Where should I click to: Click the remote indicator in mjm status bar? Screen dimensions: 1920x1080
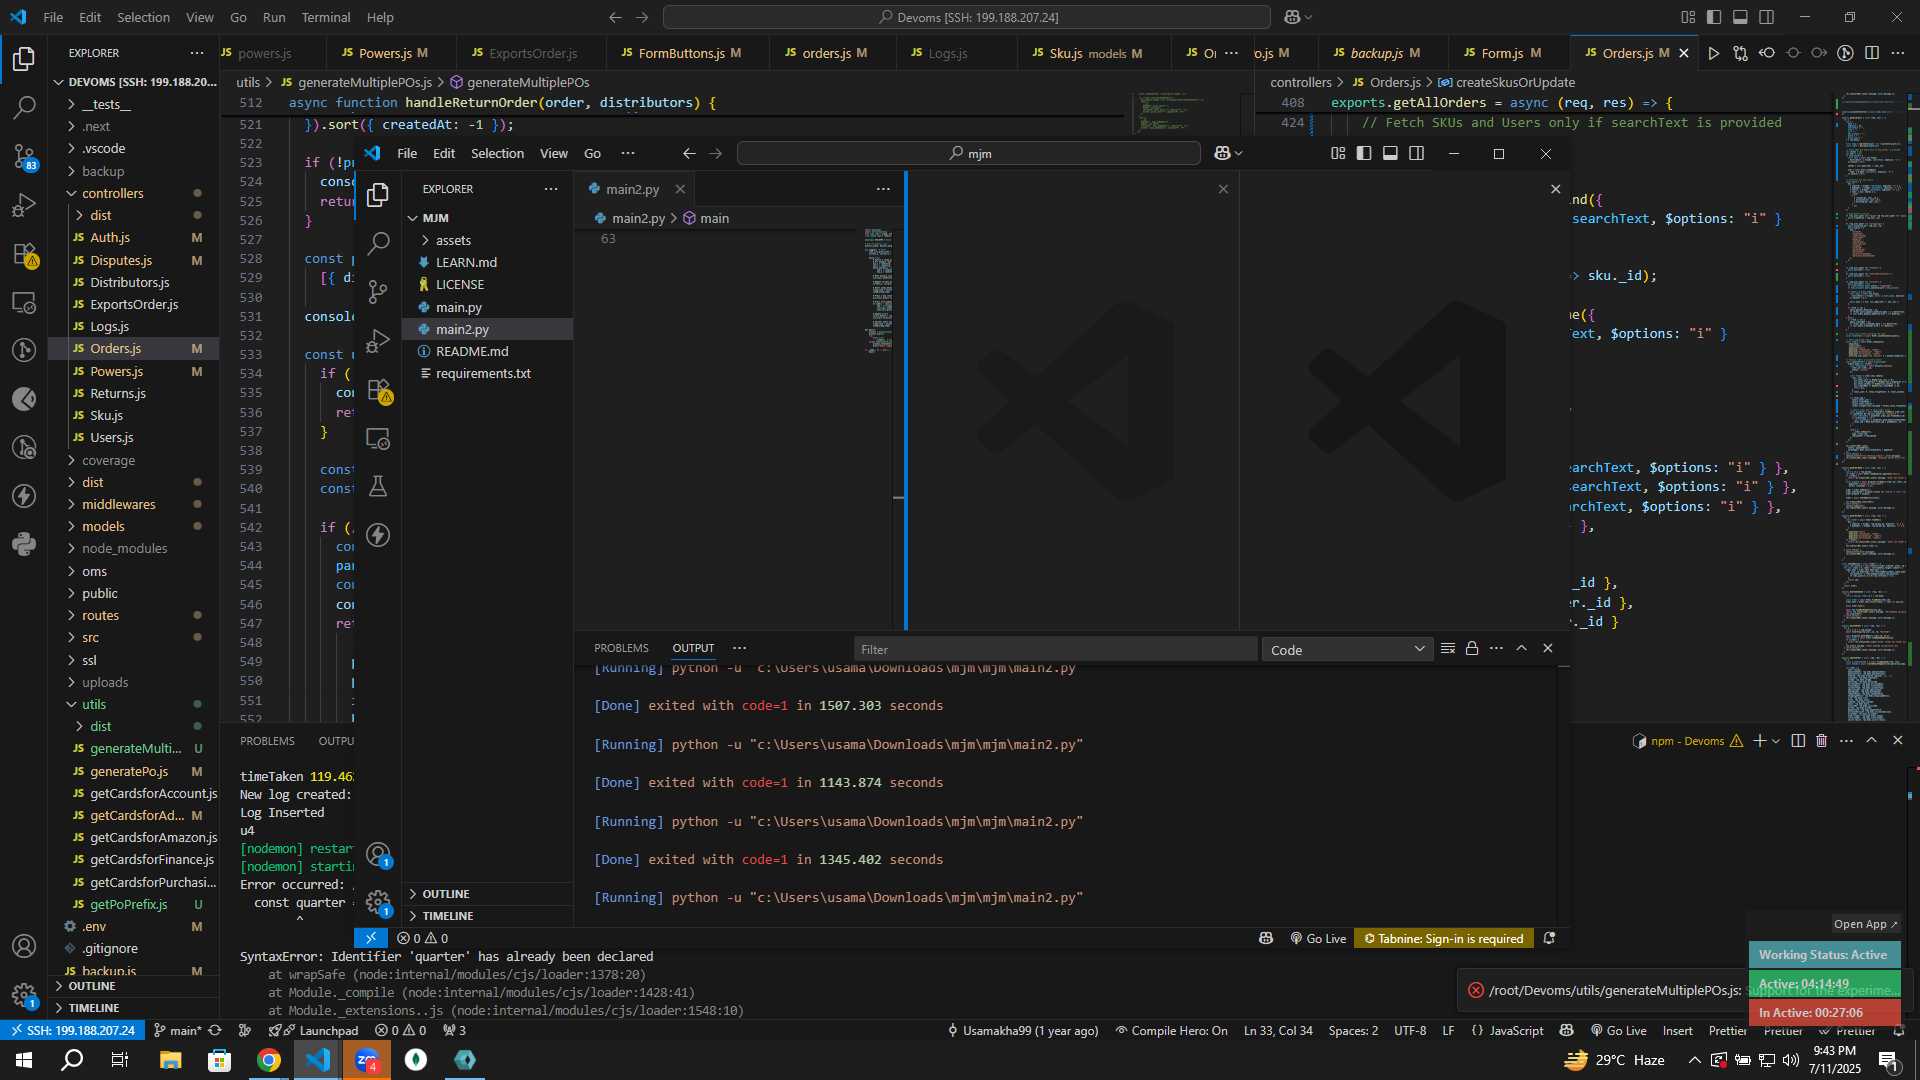(370, 938)
